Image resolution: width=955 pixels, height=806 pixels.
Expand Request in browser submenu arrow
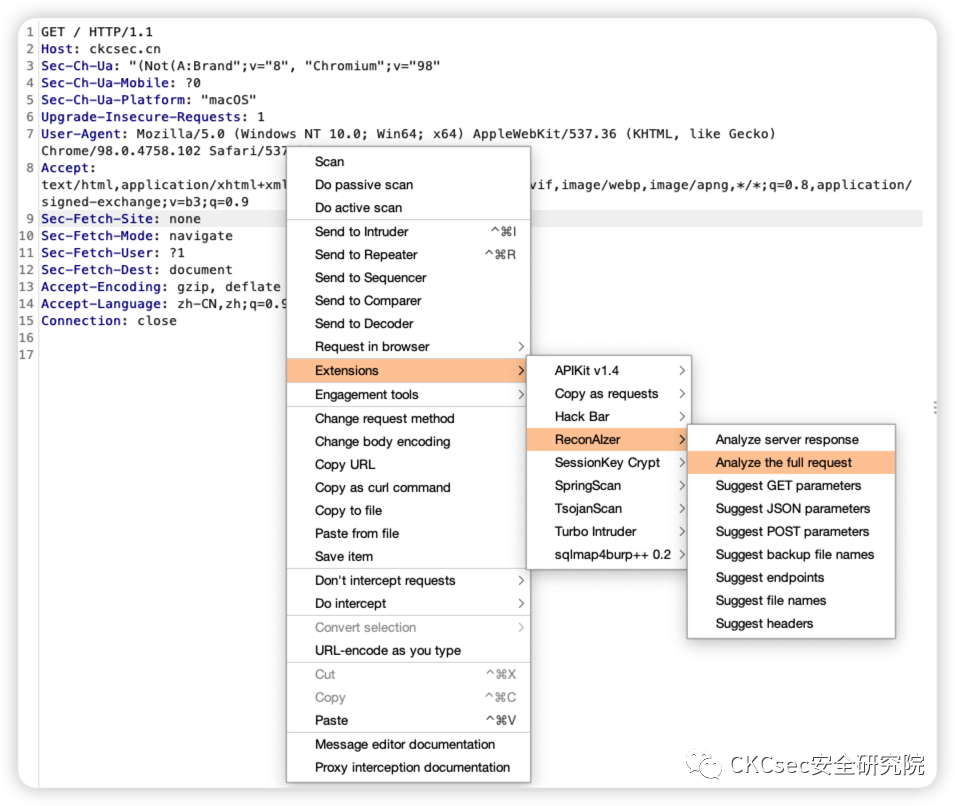pyautogui.click(x=521, y=347)
